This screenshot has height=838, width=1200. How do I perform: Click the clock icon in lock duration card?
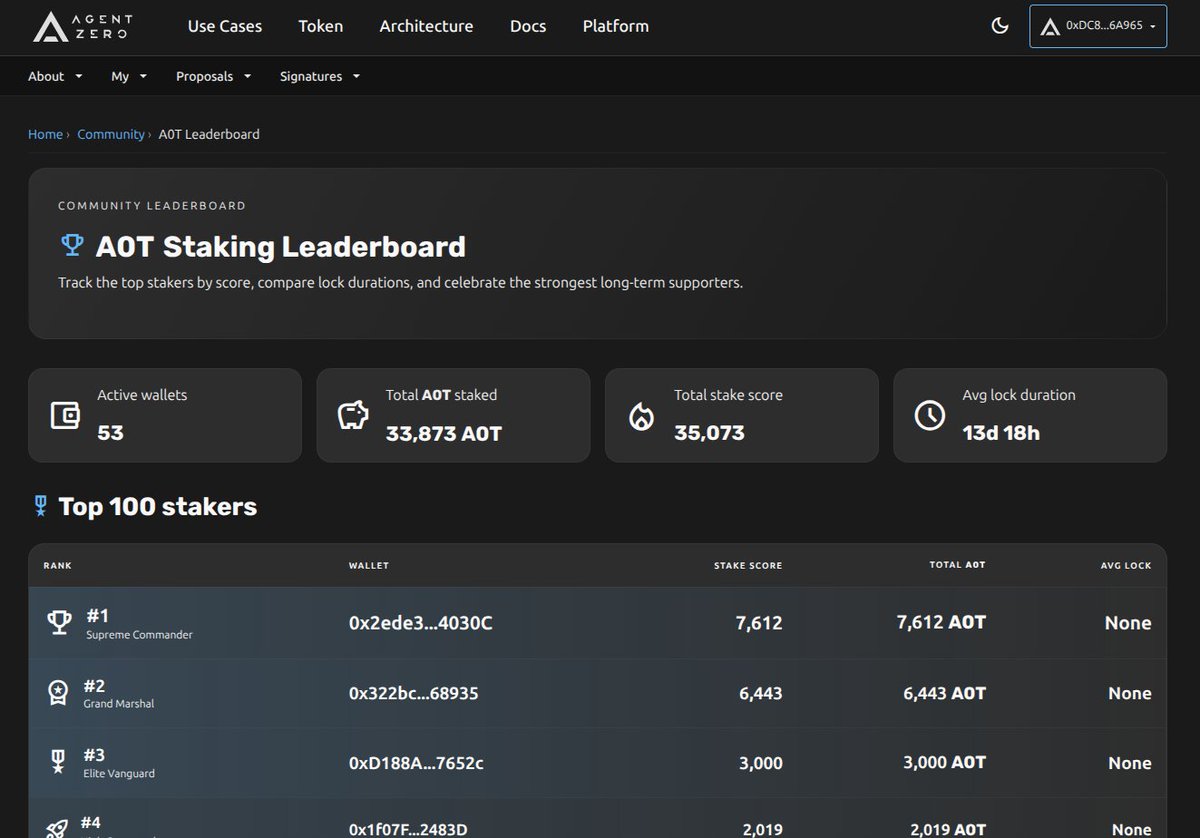point(930,415)
